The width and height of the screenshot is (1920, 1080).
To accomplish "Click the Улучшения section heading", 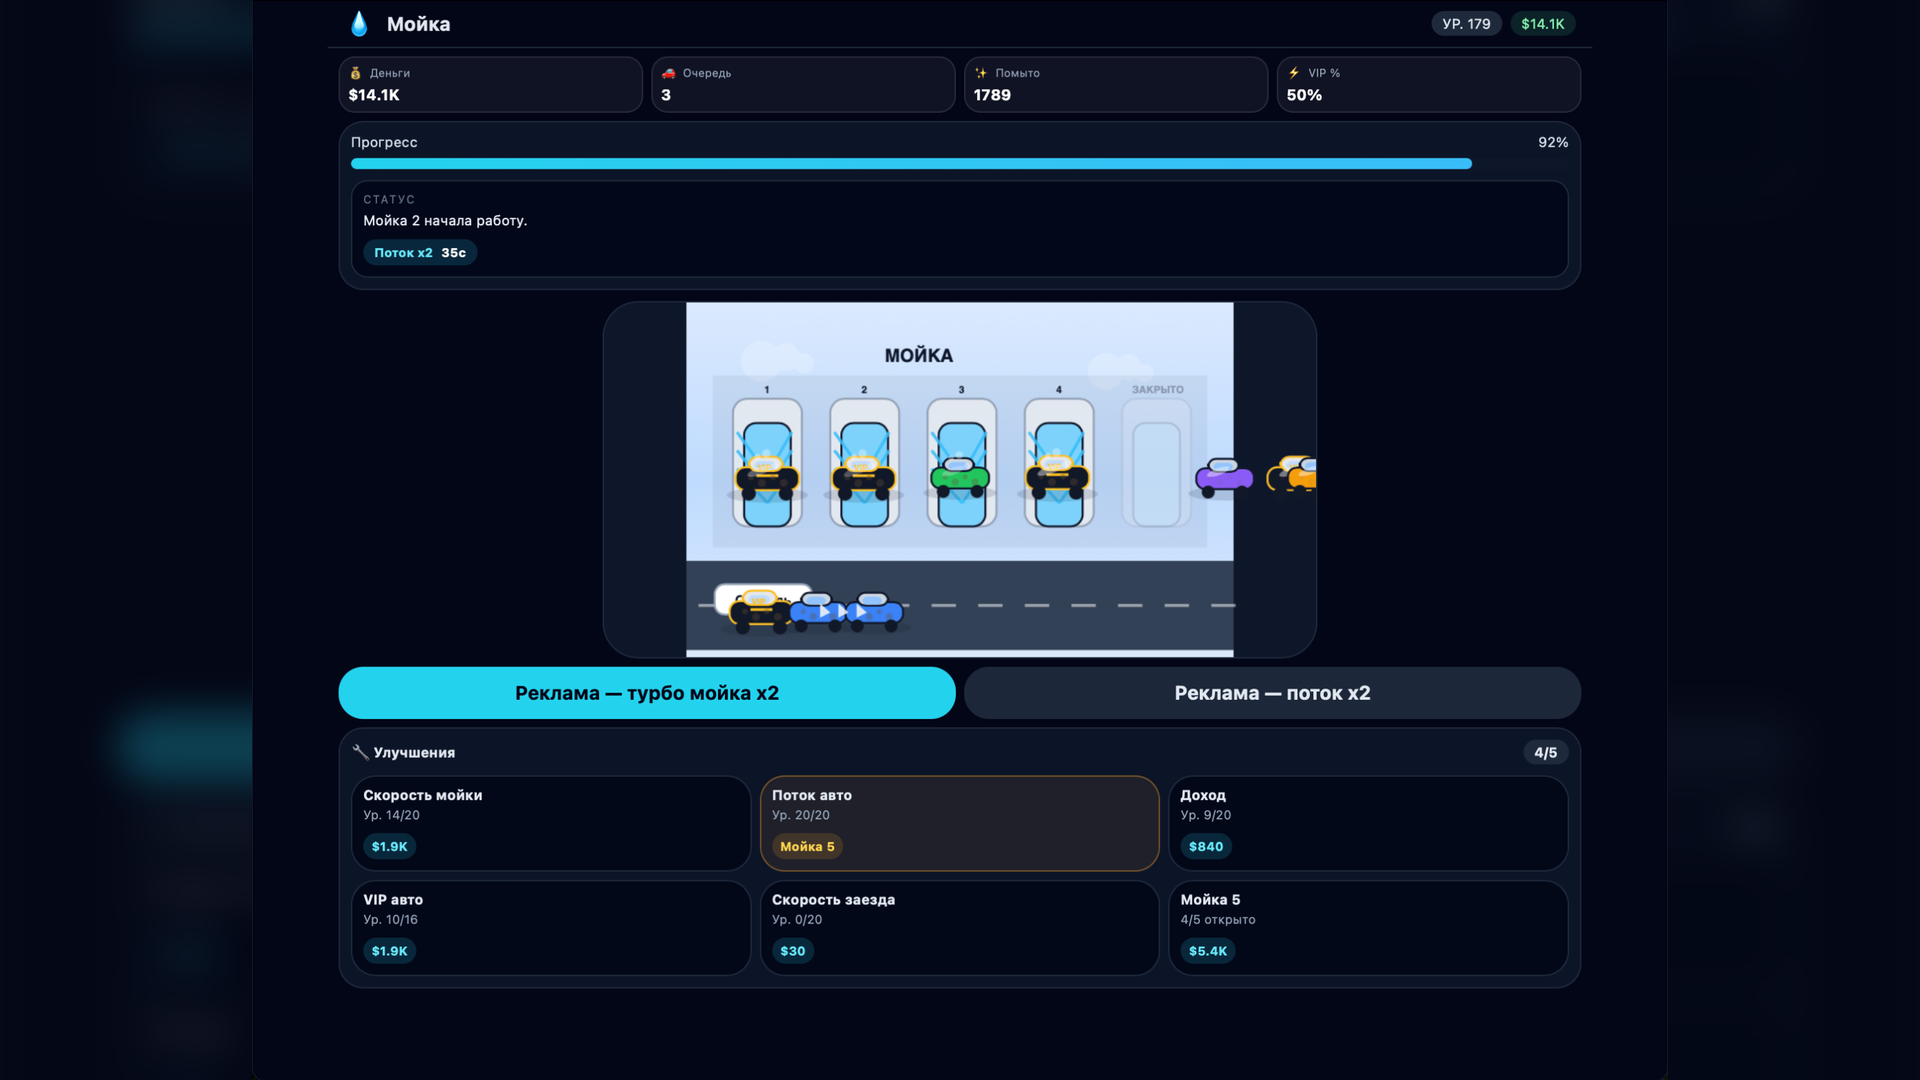I will (x=414, y=753).
